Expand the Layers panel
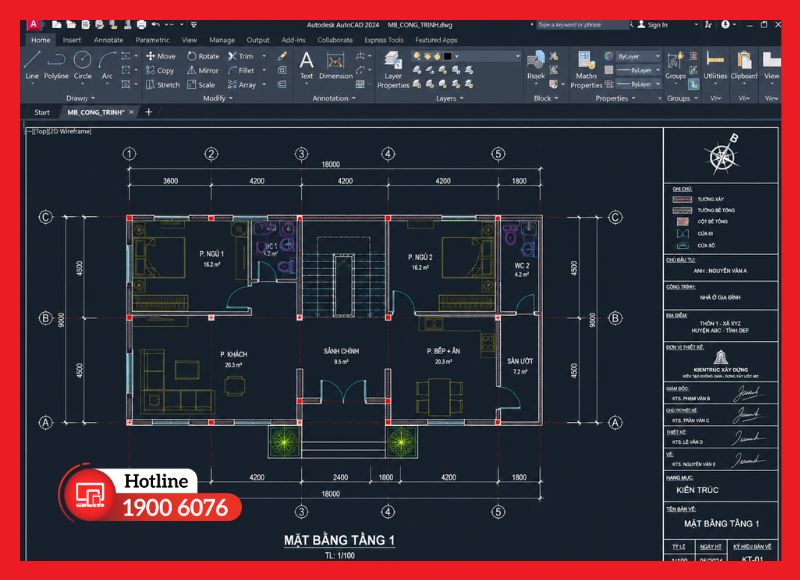 [450, 98]
